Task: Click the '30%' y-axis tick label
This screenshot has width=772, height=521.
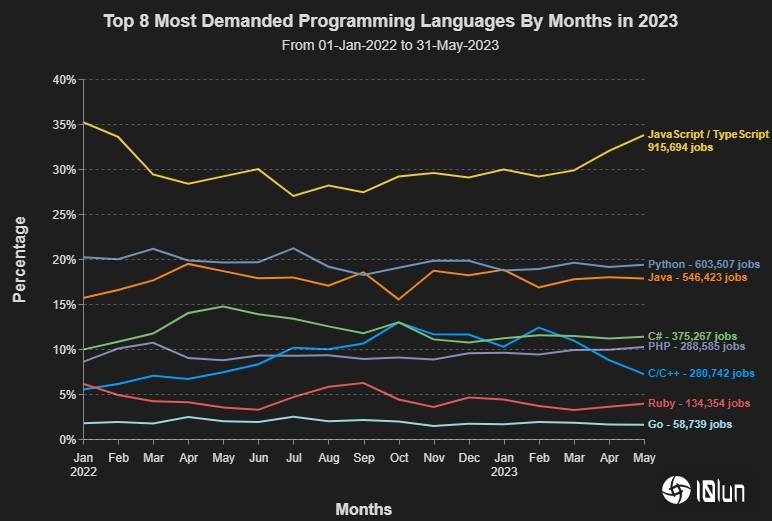Action: pos(64,170)
